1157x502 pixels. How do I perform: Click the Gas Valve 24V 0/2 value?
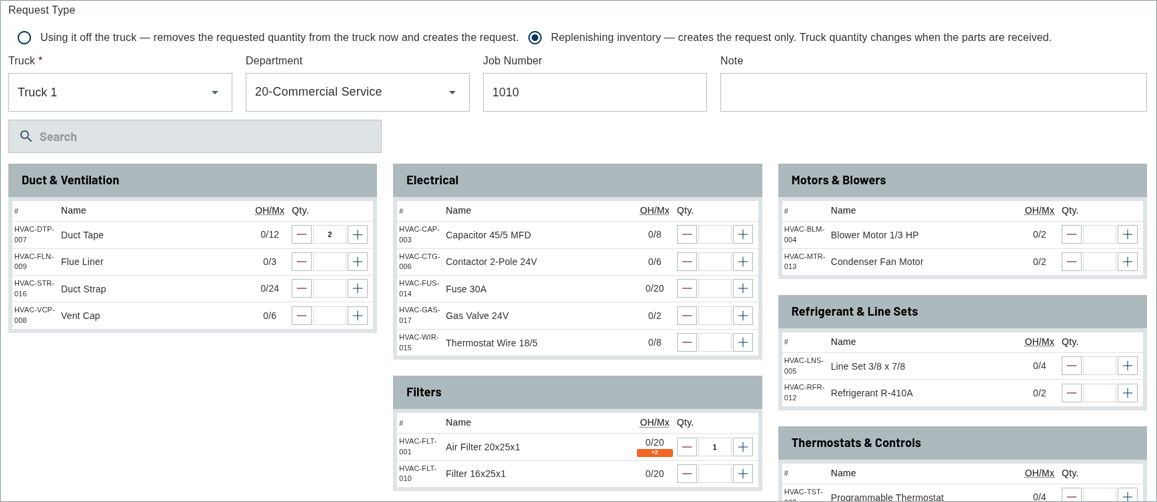[x=655, y=315]
